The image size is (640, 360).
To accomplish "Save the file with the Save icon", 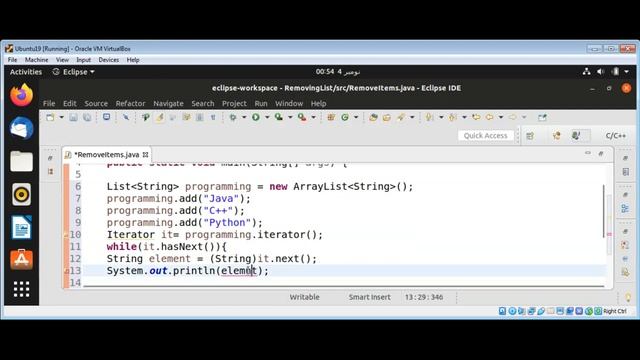I will click(73, 118).
